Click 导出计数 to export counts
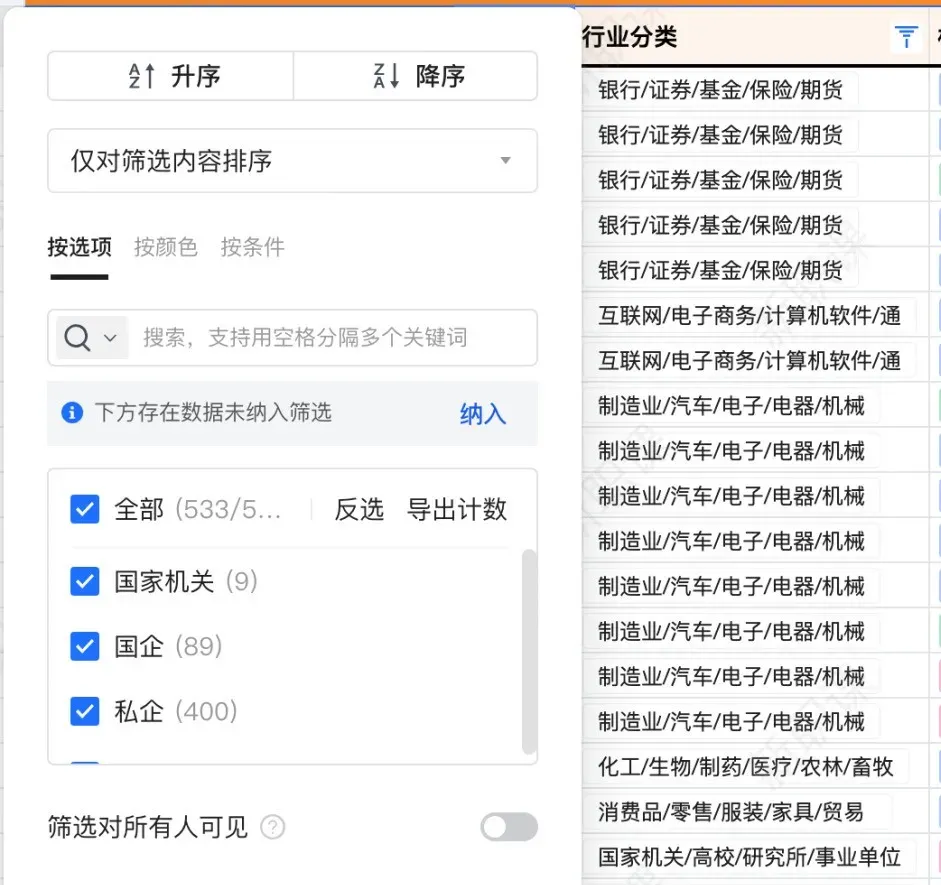 click(456, 510)
